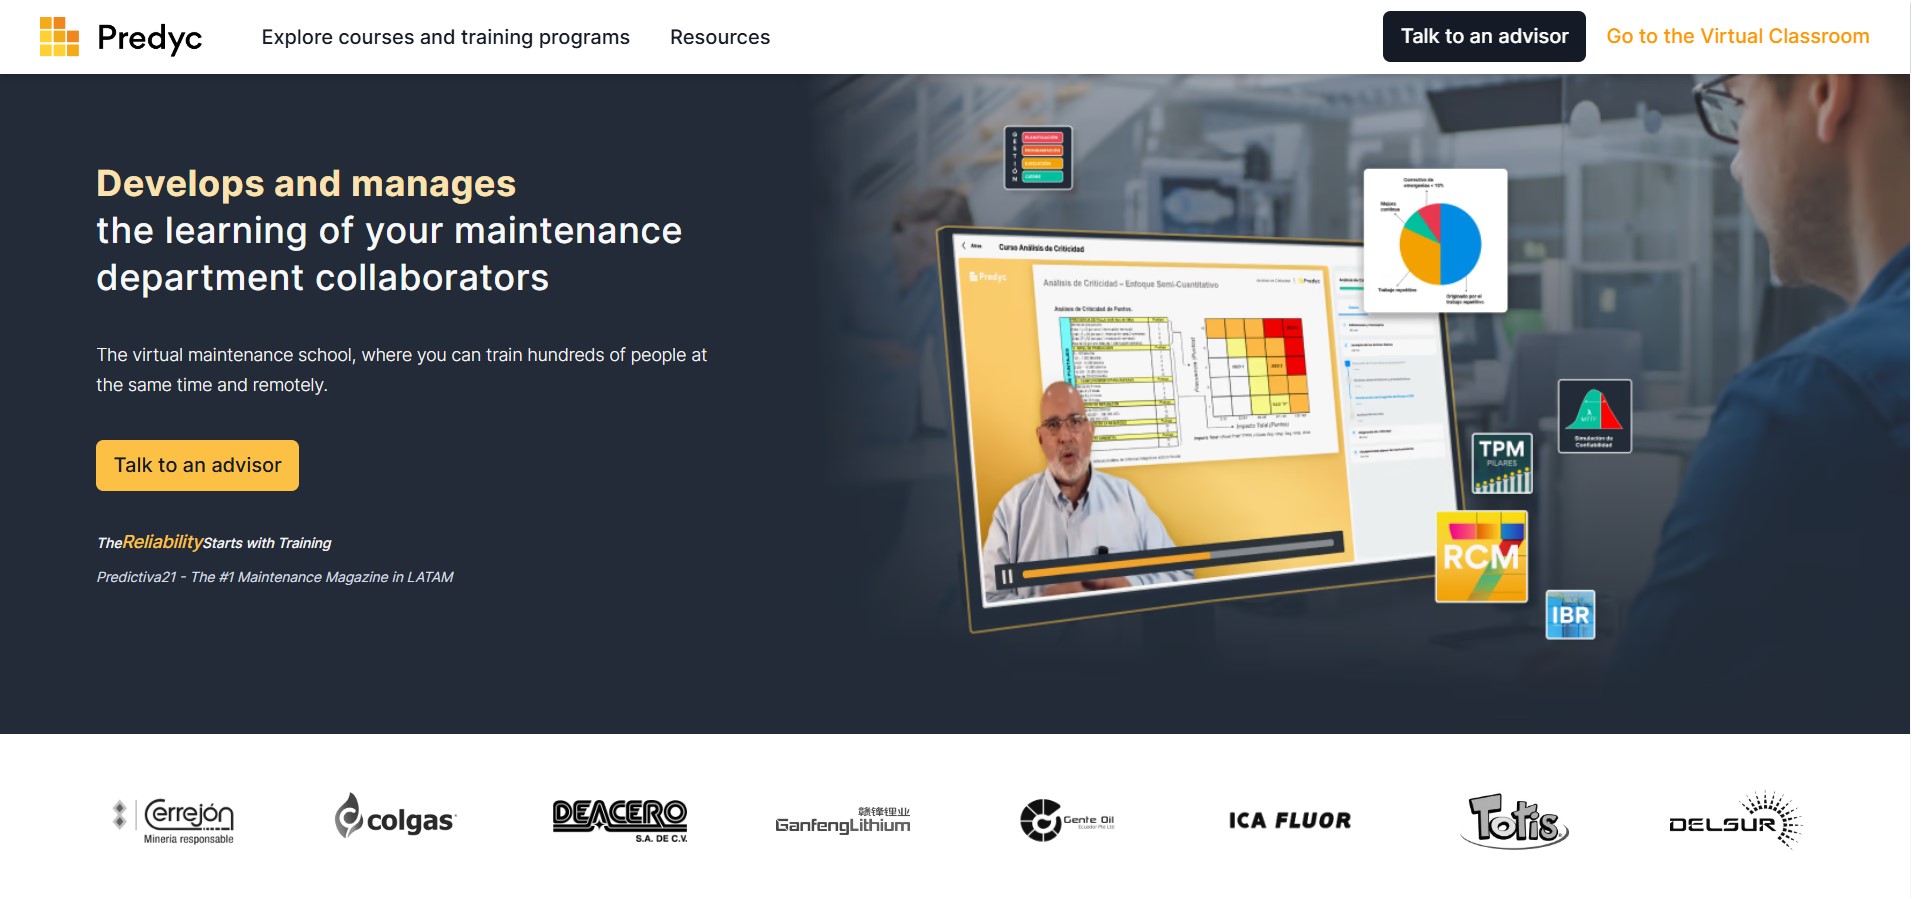The height and width of the screenshot is (898, 1911).
Task: Click the Ganfeng Lithium logo
Action: click(843, 821)
